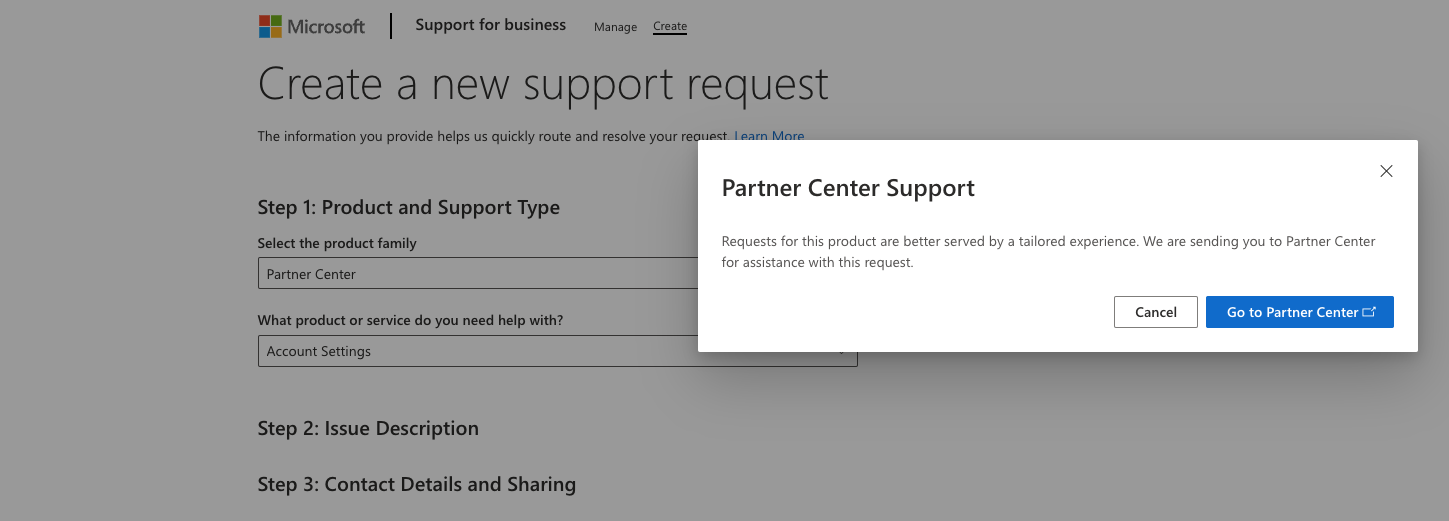Click Step 1: Product and Support Type heading

(409, 207)
